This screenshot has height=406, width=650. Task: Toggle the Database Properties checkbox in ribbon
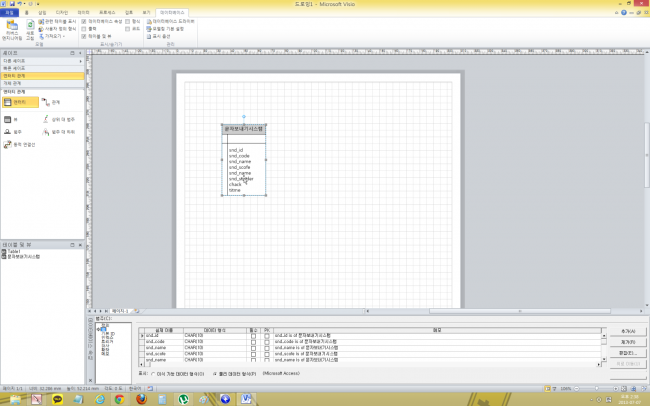[x=84, y=20]
